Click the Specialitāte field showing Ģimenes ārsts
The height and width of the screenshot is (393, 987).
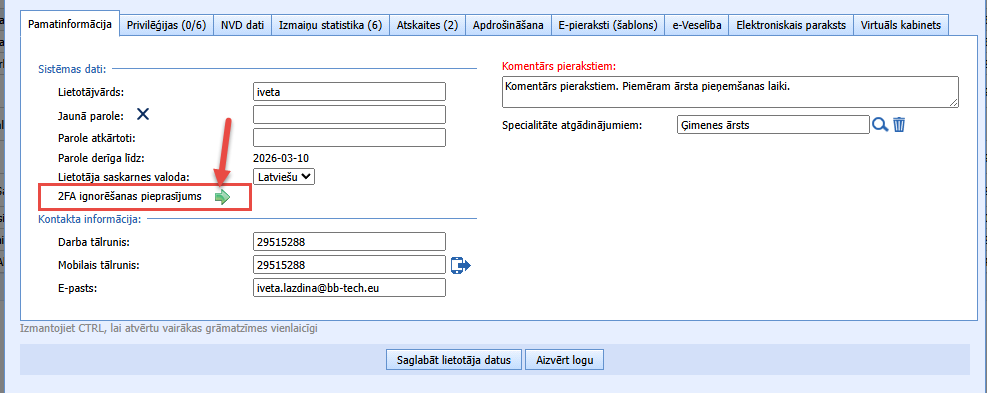point(773,125)
